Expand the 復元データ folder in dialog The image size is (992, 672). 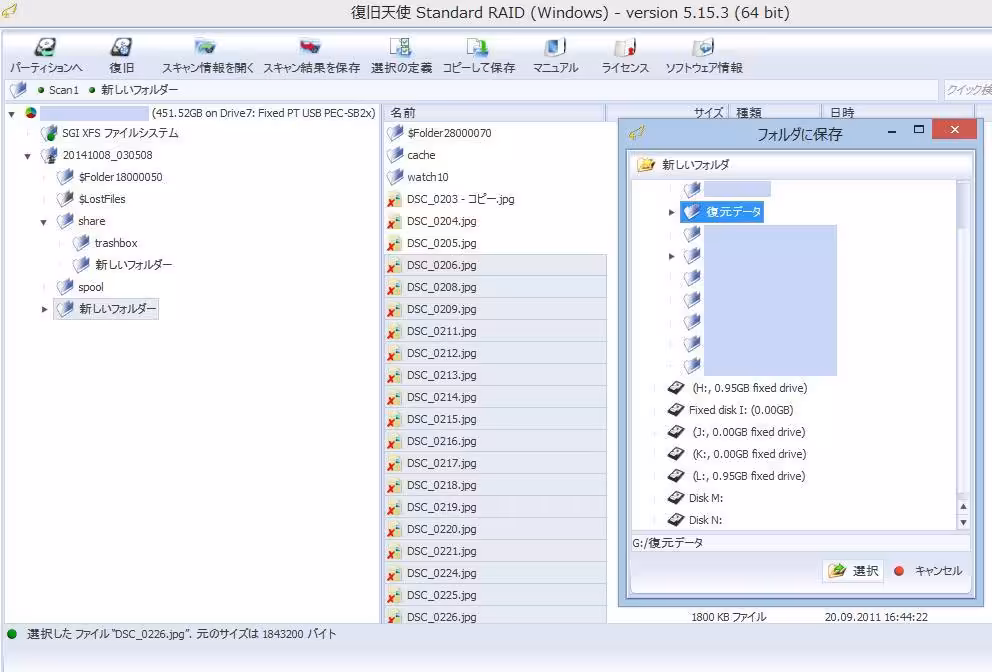pos(672,212)
